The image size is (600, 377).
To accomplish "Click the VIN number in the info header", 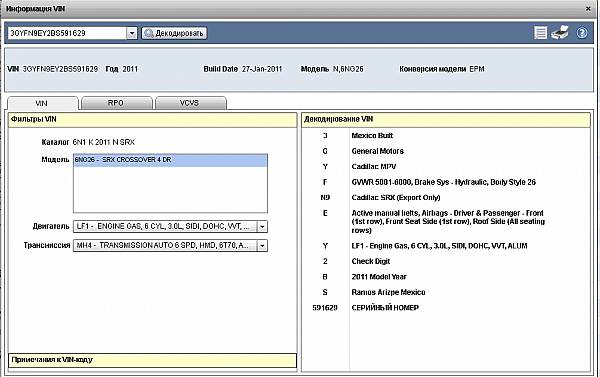I will point(60,69).
